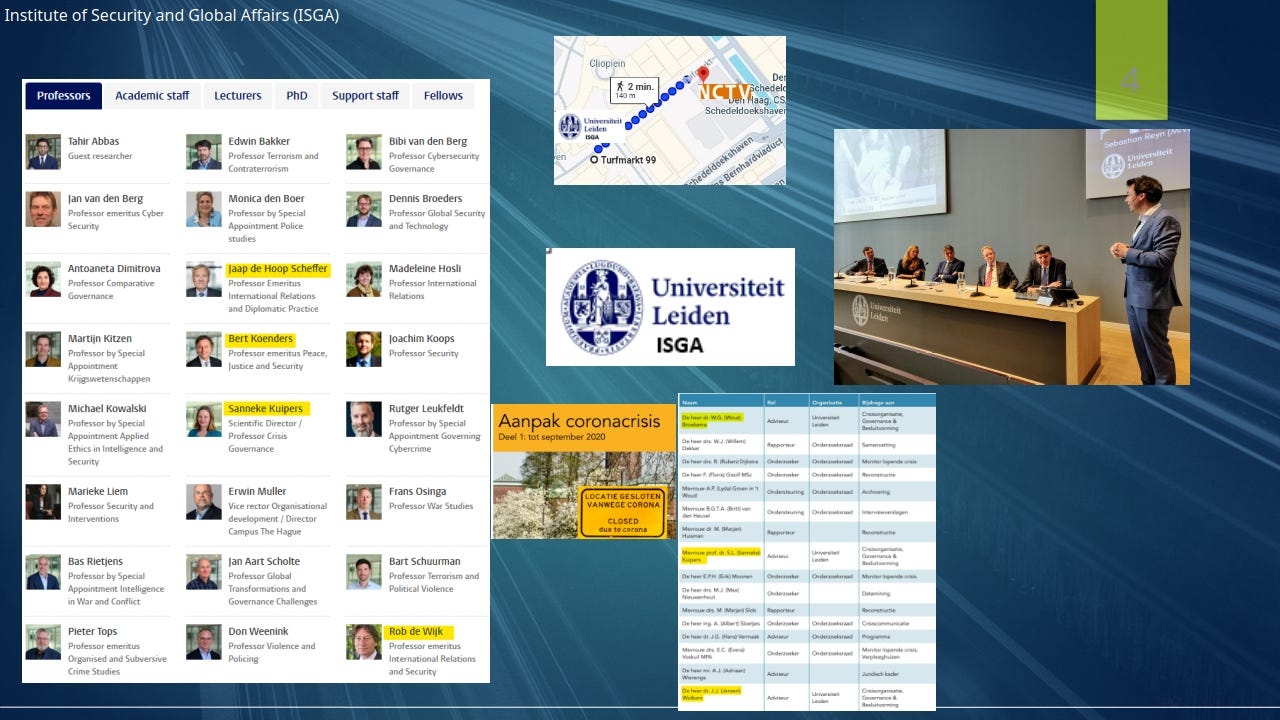Screen dimensions: 1280x720
Task: Click Bert Koenders' portrait photo
Action: coord(204,349)
